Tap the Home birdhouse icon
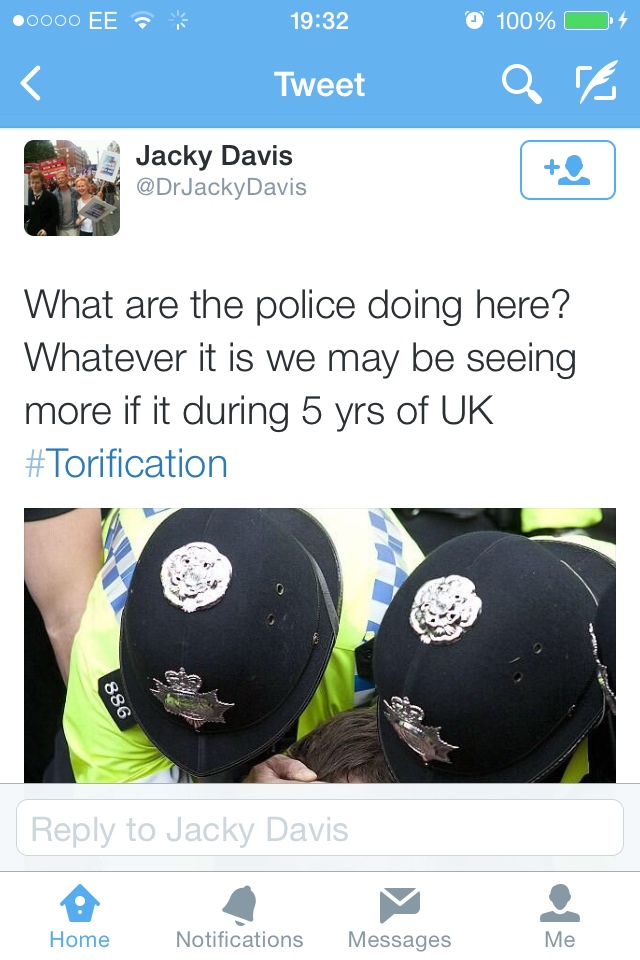Viewport: 640px width, 960px height. [80, 903]
